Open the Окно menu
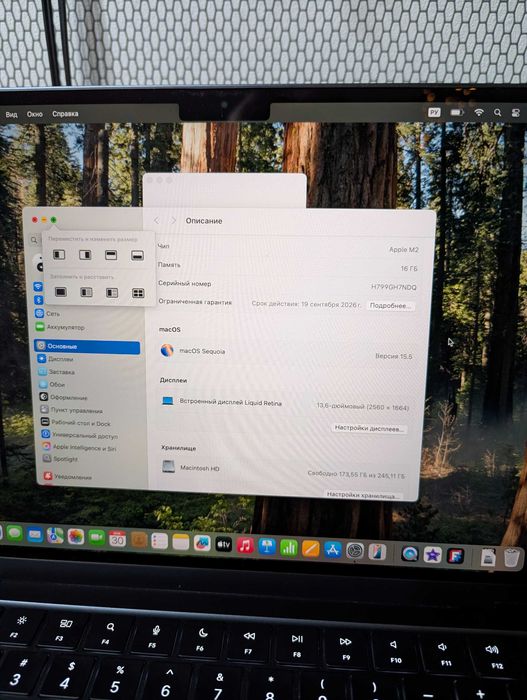This screenshot has width=527, height=700. (x=34, y=114)
